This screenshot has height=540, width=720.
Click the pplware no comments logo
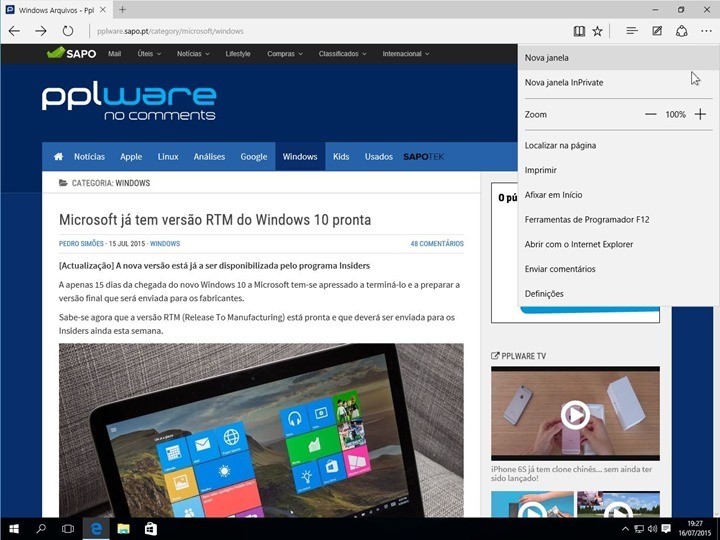tap(129, 102)
